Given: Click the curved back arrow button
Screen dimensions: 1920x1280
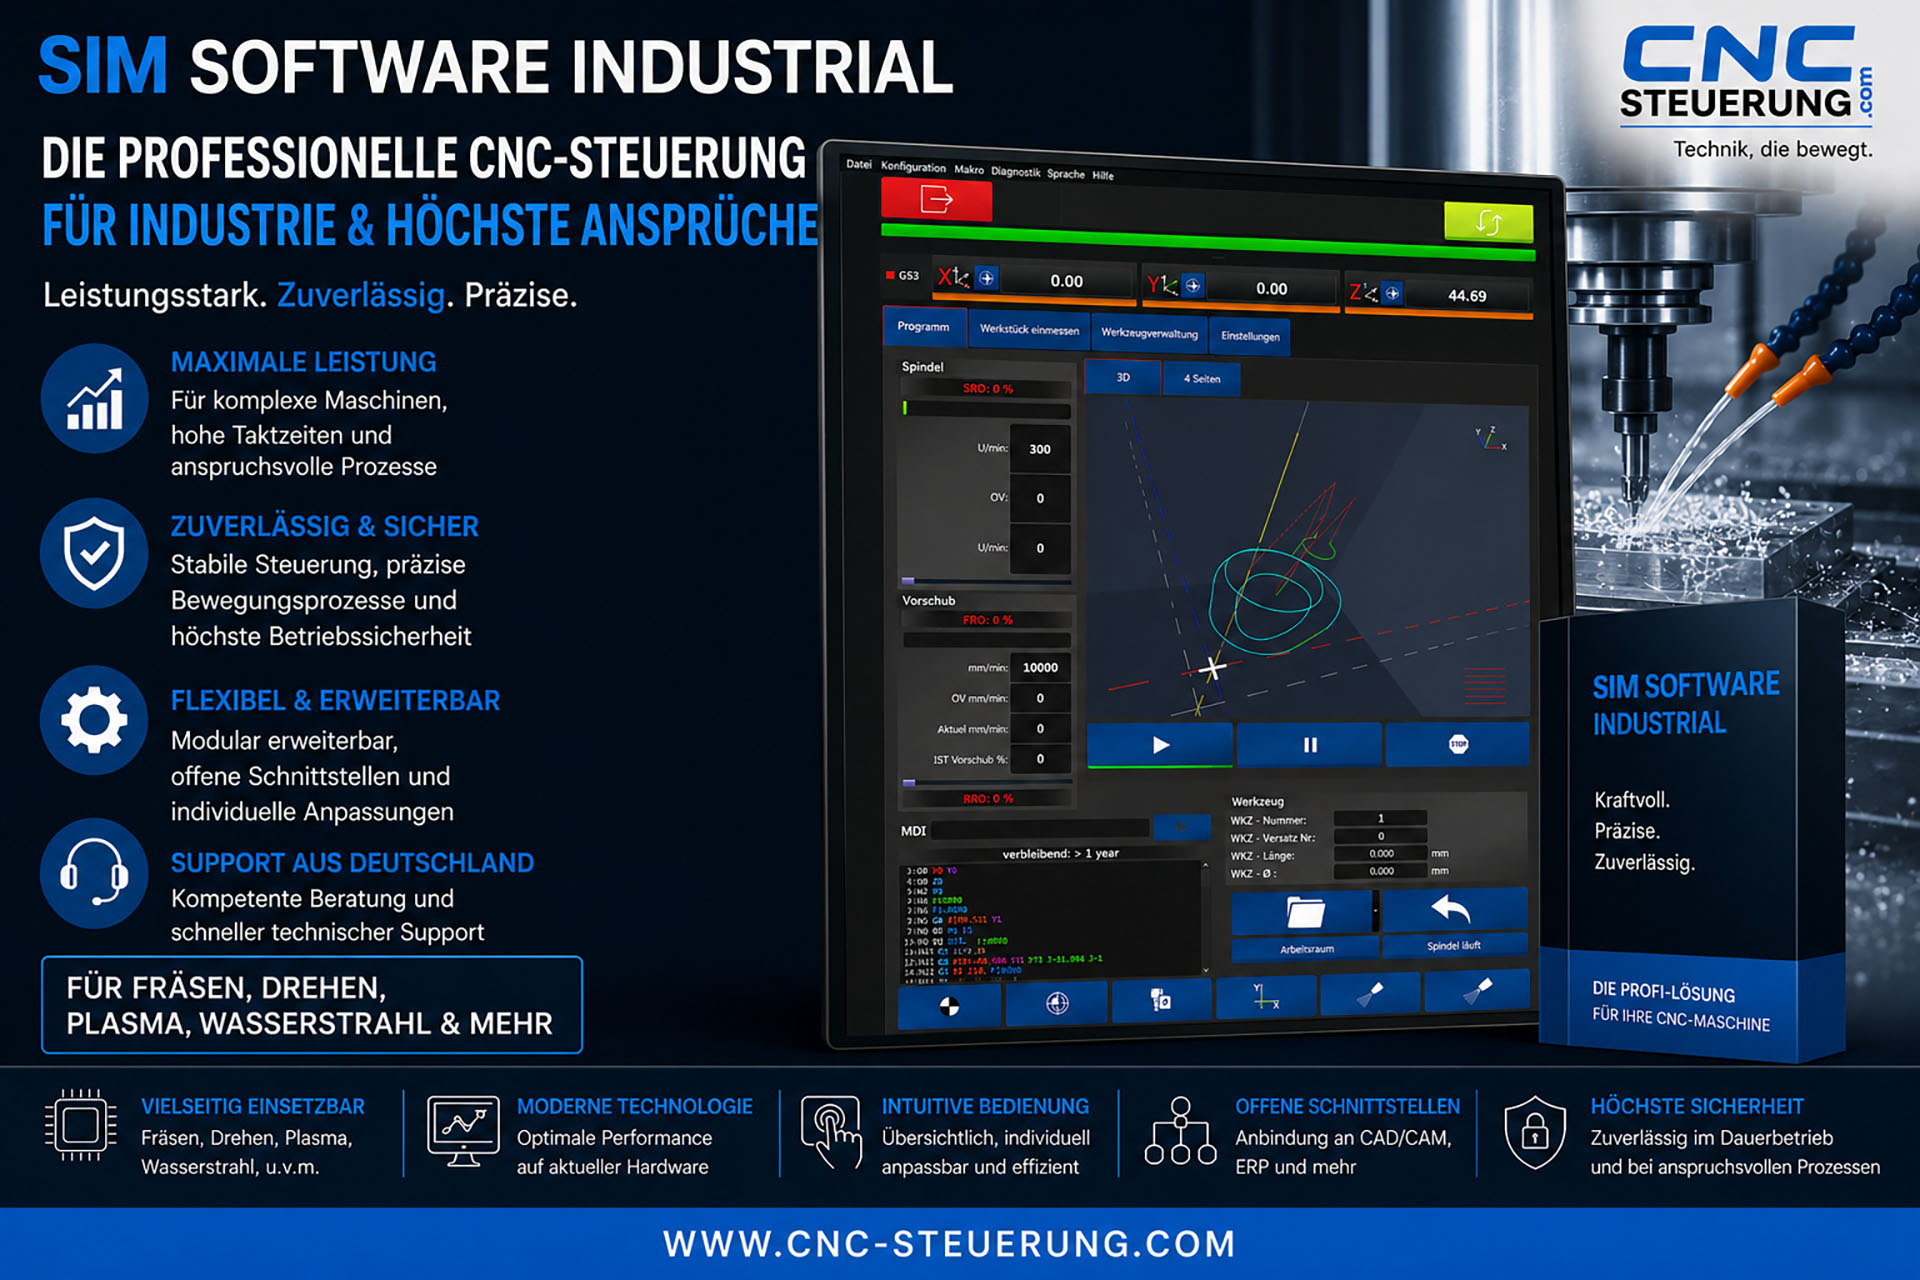Looking at the screenshot, I should [x=1453, y=909].
